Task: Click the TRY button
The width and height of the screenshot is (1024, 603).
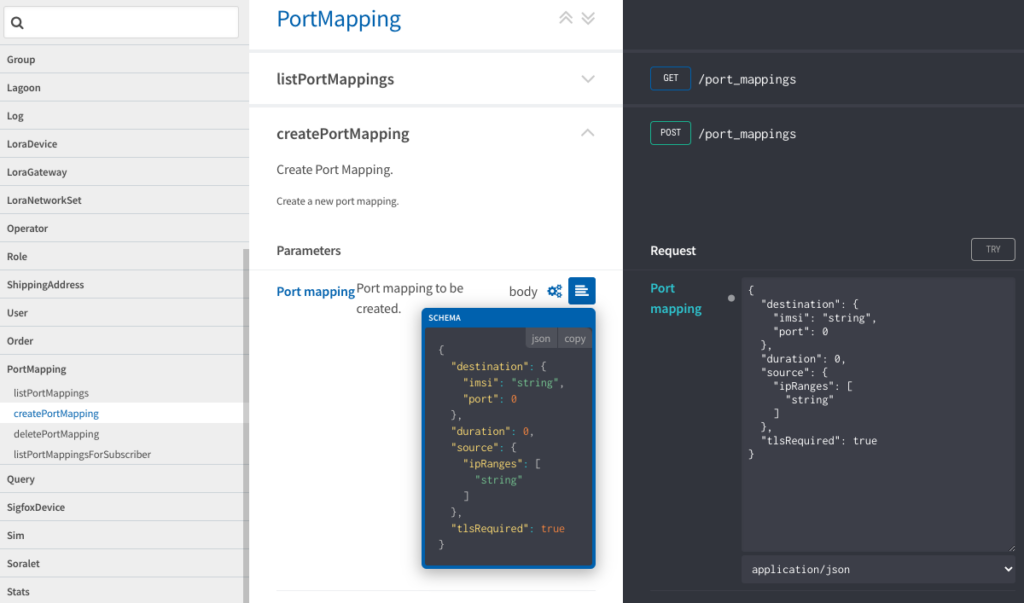Action: pos(992,250)
